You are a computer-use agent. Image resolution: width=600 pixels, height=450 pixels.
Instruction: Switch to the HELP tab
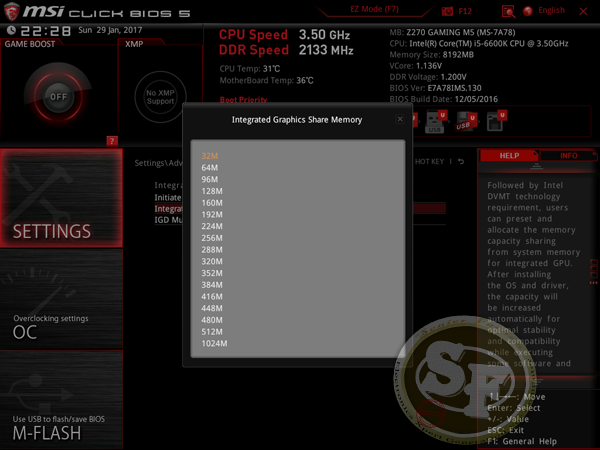click(509, 156)
